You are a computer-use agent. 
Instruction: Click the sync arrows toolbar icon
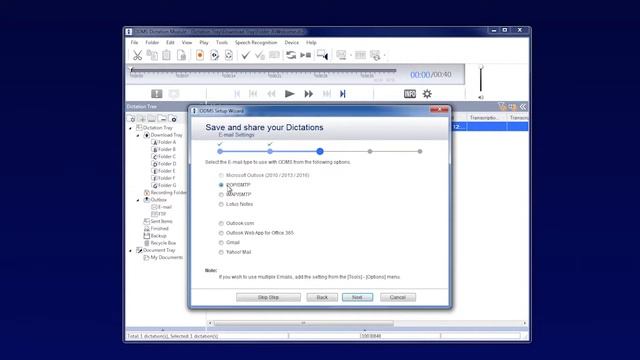coord(291,55)
